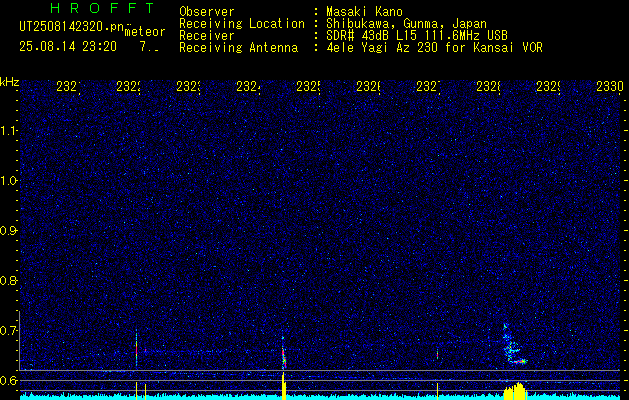The width and height of the screenshot is (629, 400).
Task: Click the HROFFT title text
Action: click(102, 8)
